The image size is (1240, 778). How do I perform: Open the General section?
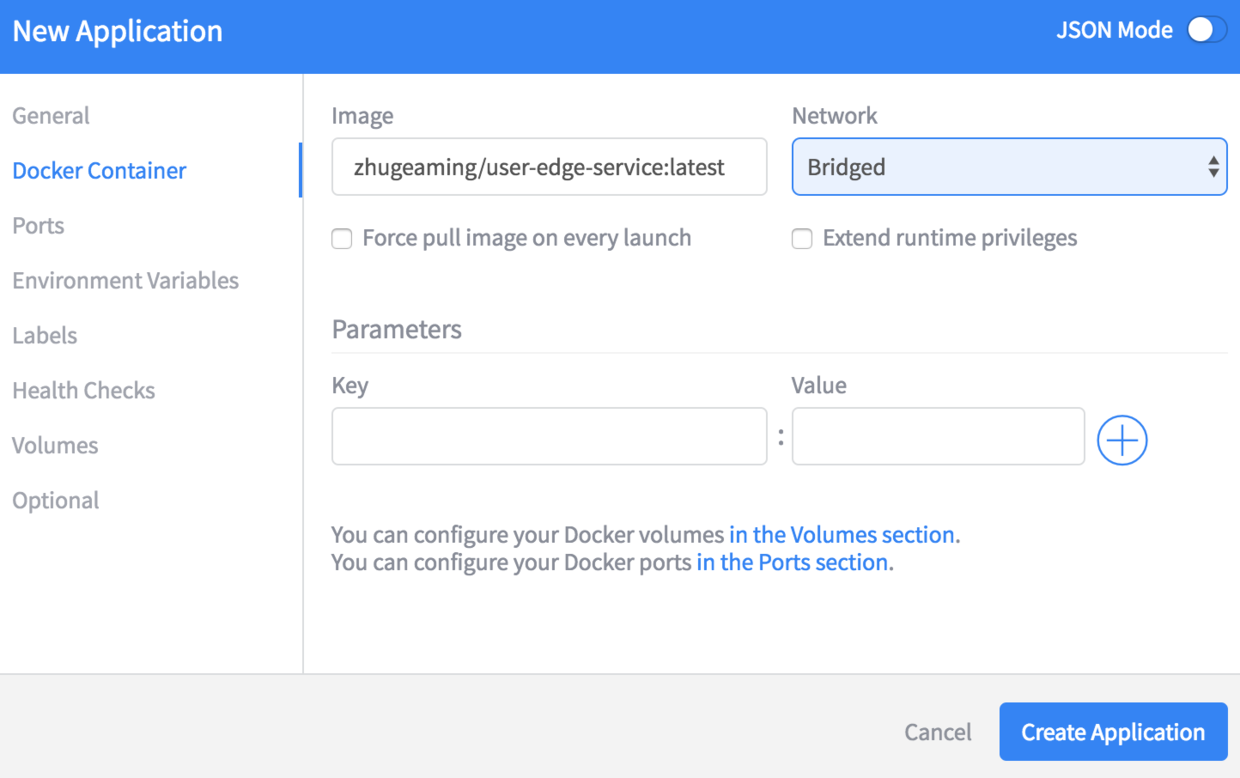51,116
